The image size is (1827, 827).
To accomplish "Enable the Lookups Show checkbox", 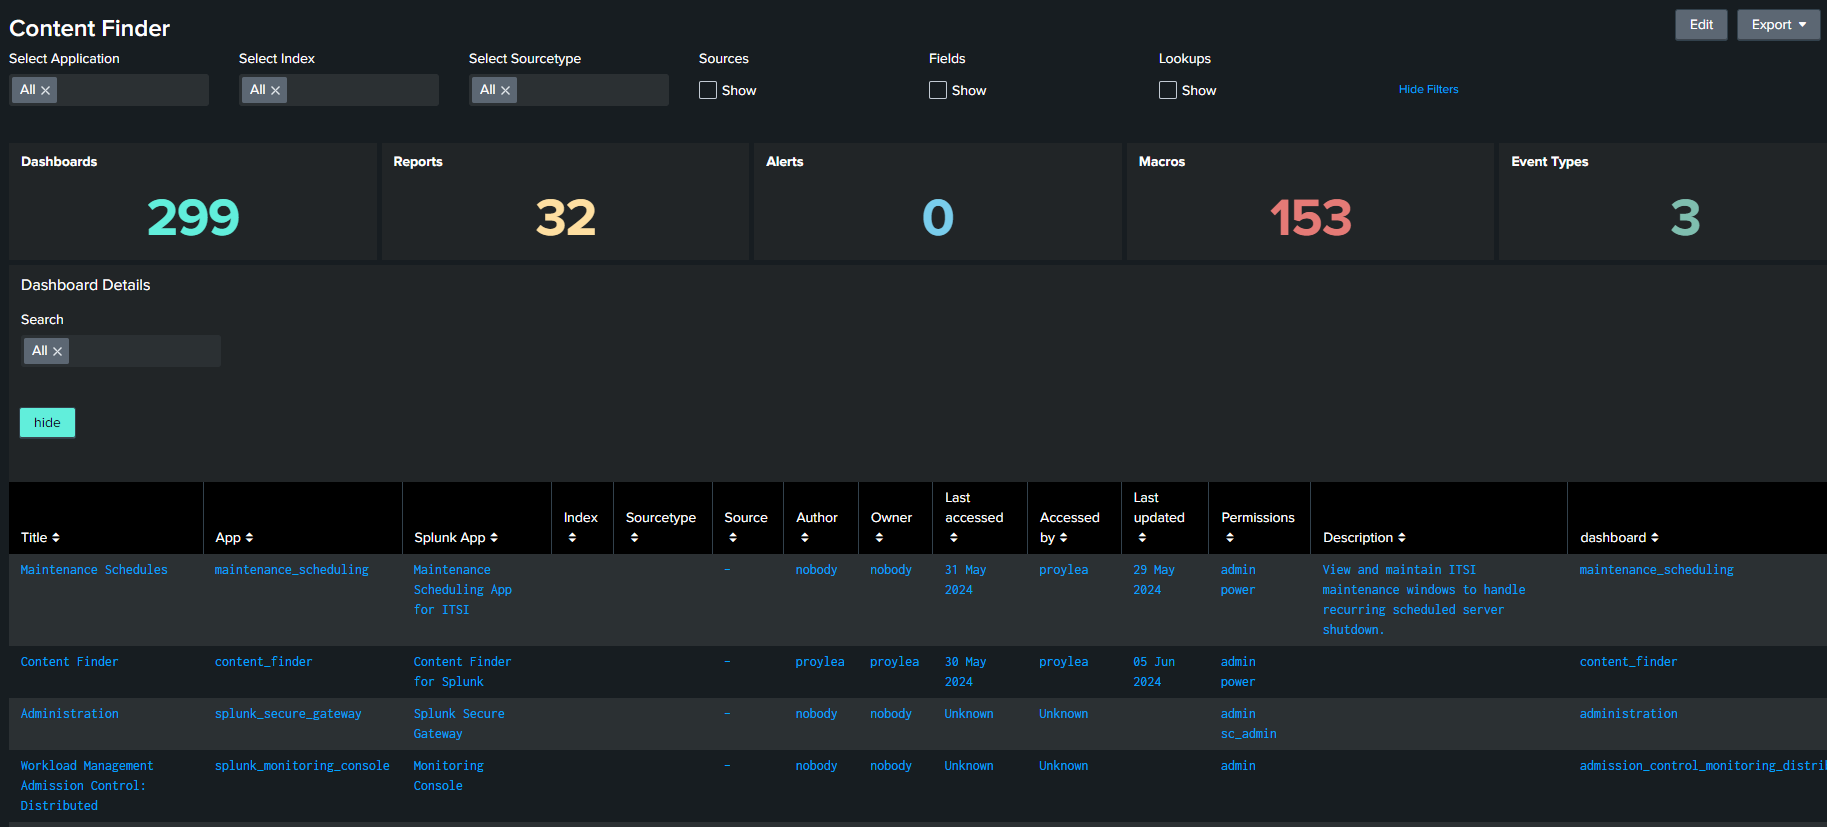I will [x=1168, y=90].
